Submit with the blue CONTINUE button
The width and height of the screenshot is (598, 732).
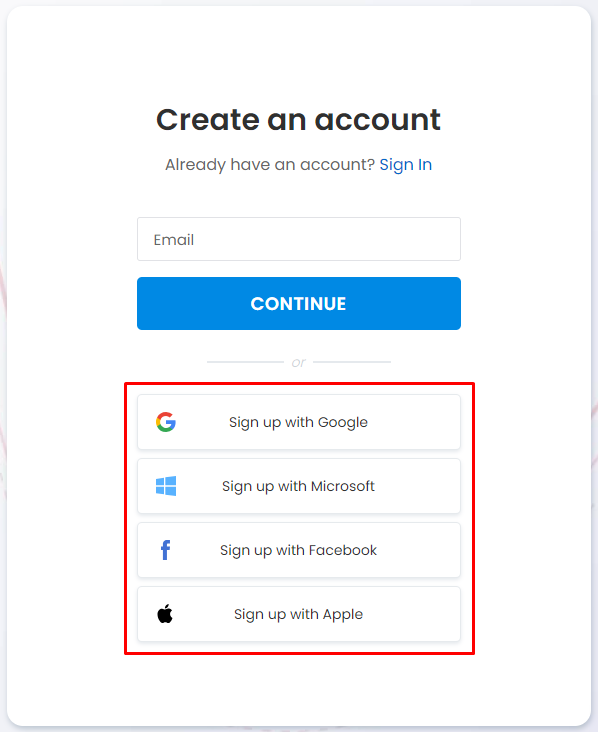[x=299, y=303]
